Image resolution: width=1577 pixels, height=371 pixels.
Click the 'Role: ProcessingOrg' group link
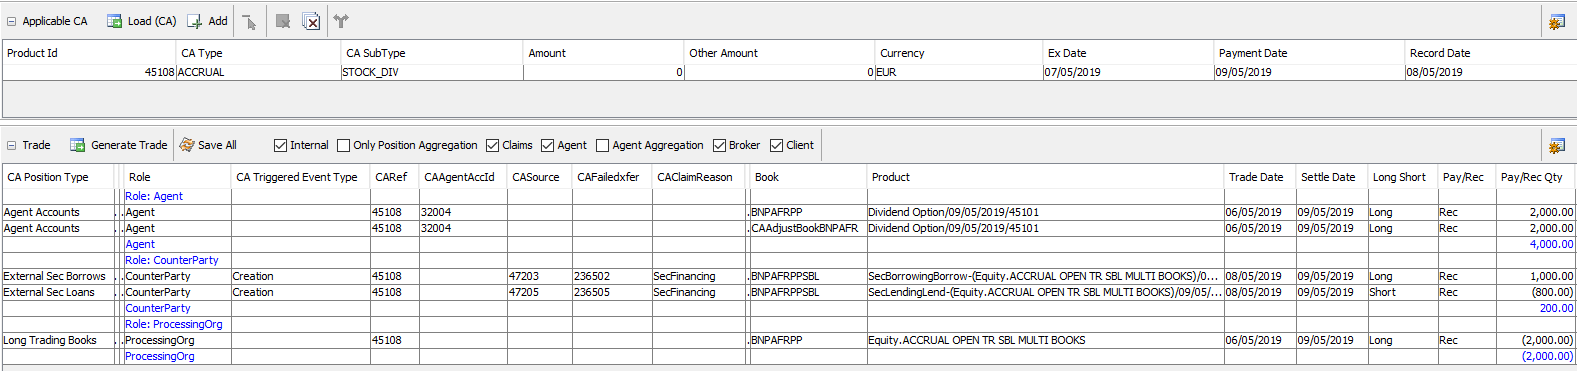point(174,324)
